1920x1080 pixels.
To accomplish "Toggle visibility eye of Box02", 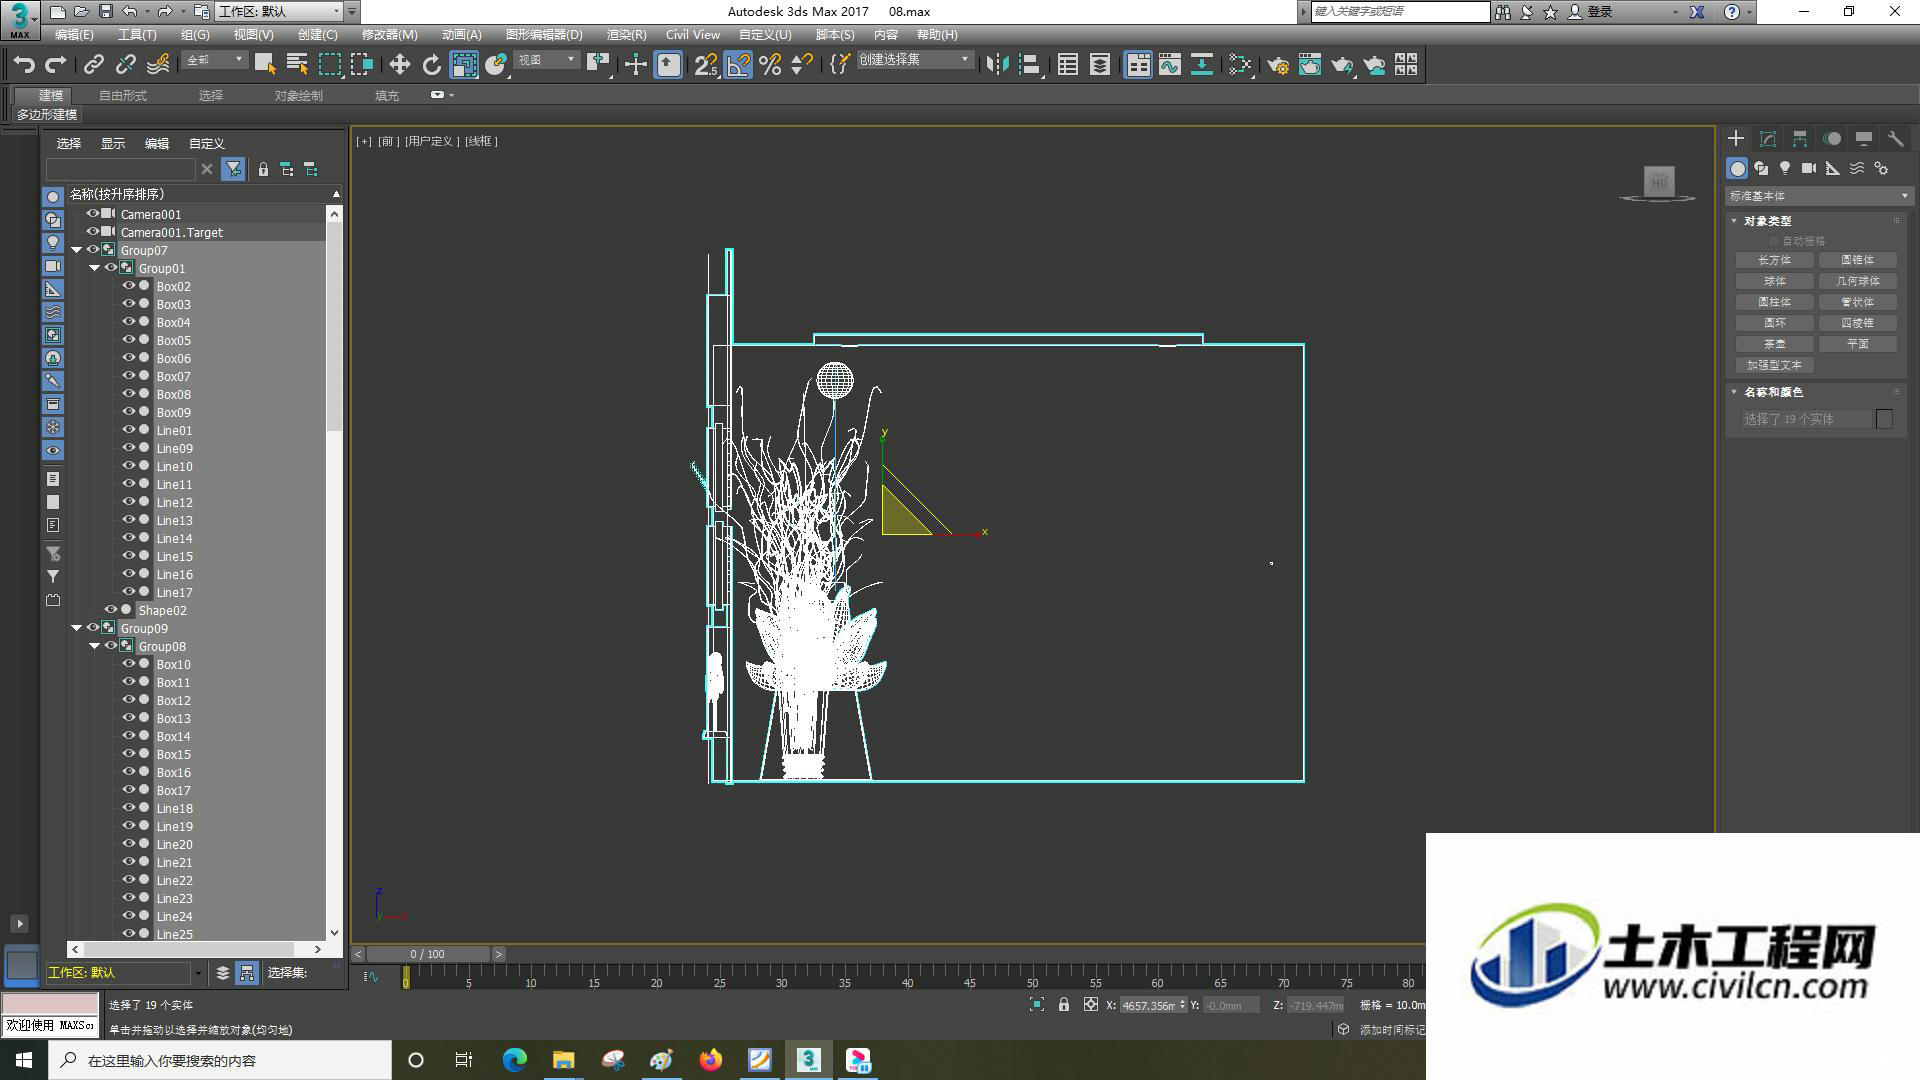I will click(x=129, y=286).
